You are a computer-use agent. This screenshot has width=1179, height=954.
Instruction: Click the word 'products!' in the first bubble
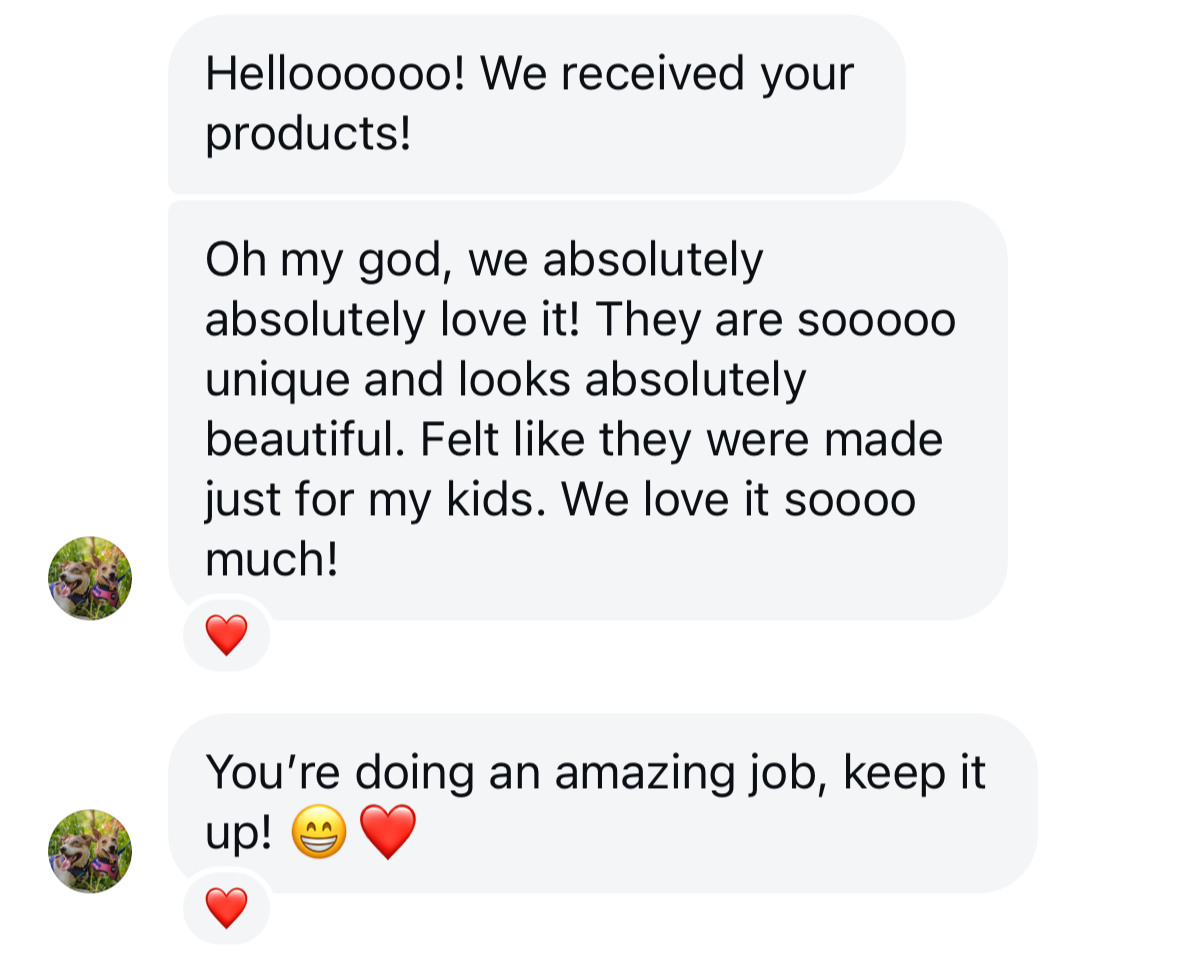(308, 135)
